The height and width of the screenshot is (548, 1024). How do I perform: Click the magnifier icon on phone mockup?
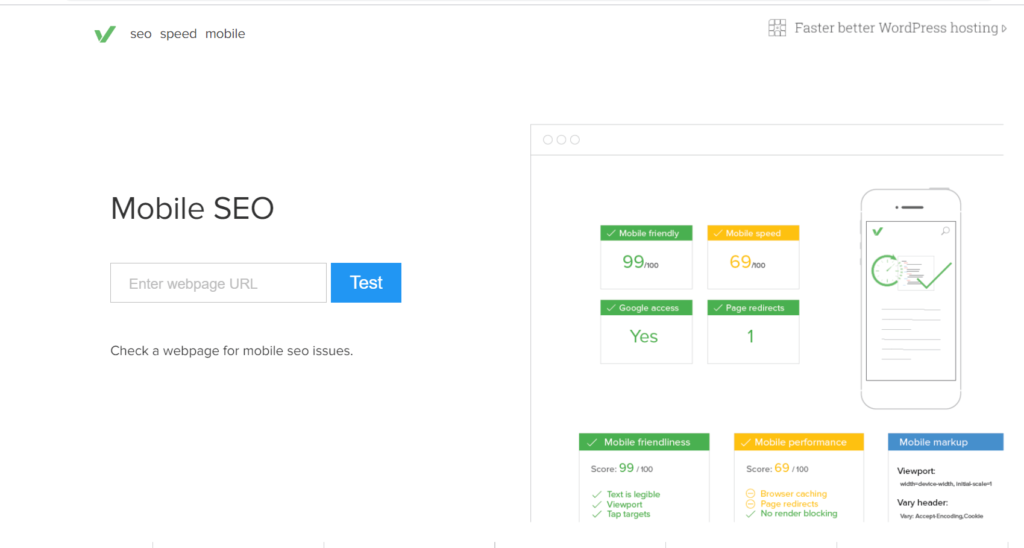point(945,231)
